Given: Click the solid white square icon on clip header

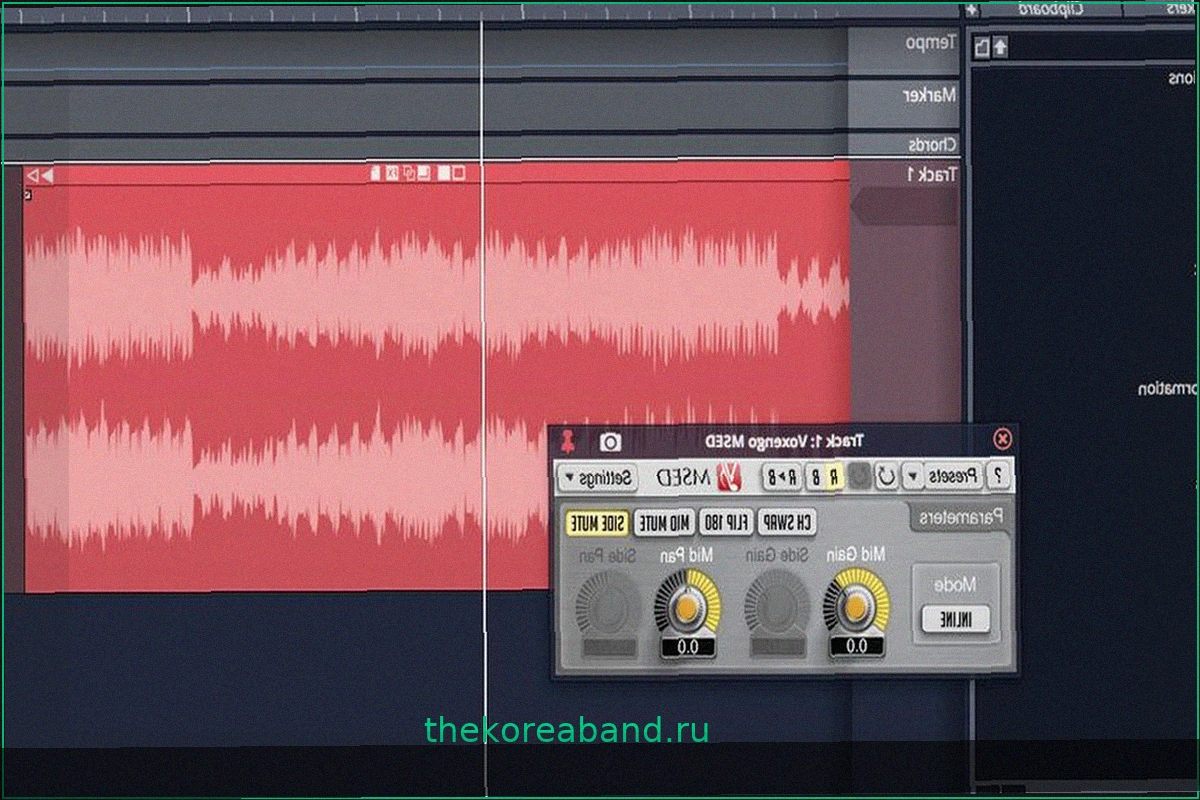Looking at the screenshot, I should click(443, 173).
